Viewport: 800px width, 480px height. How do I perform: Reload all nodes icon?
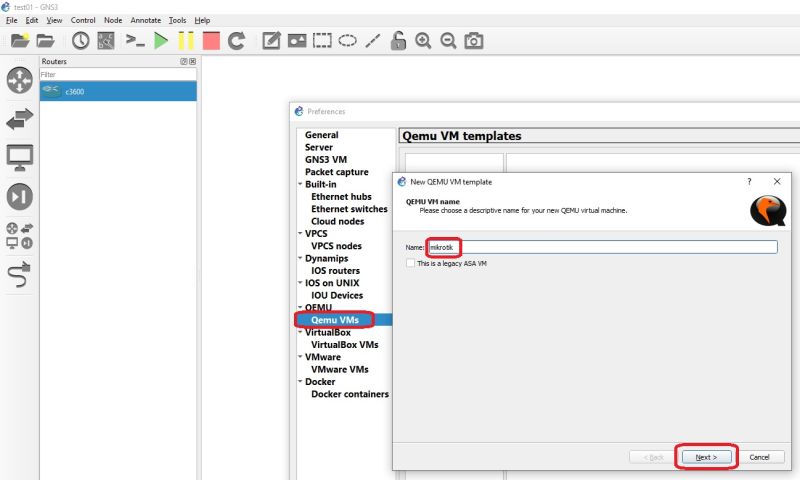(236, 41)
